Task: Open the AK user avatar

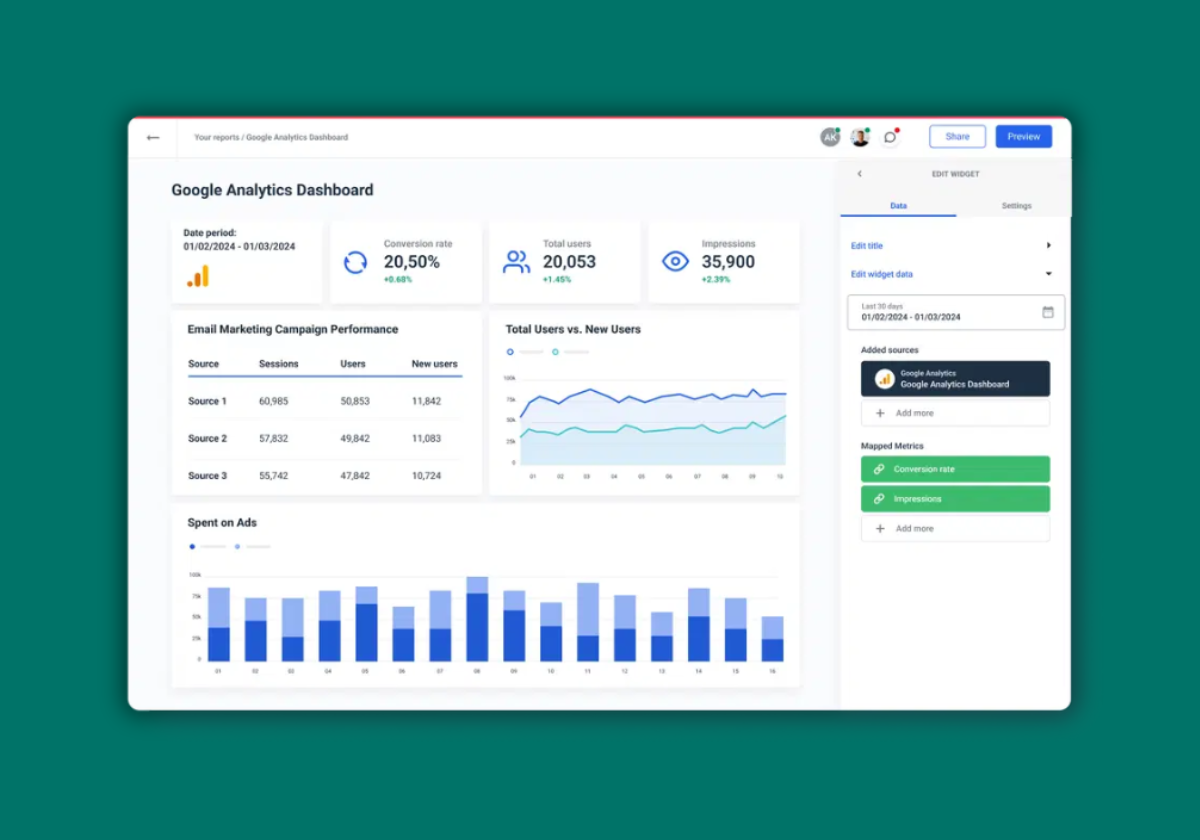Action: click(830, 137)
